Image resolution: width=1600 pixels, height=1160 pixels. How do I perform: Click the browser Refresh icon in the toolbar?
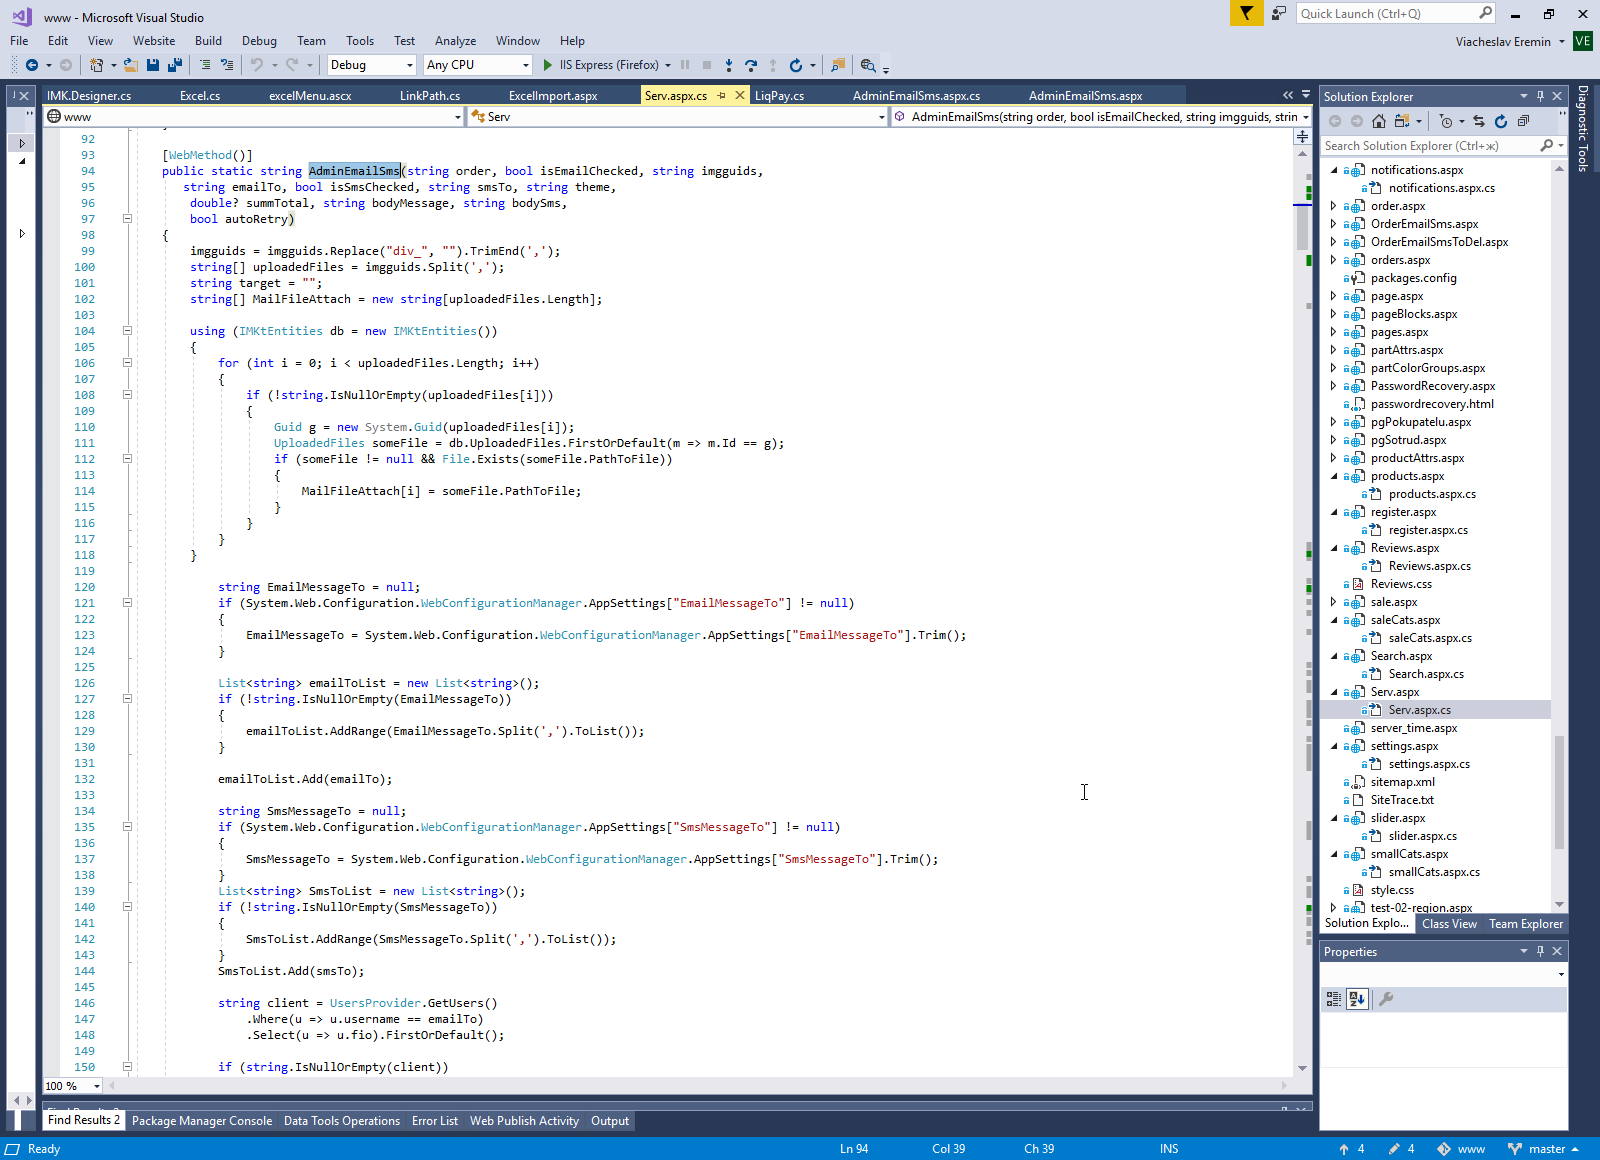point(795,65)
